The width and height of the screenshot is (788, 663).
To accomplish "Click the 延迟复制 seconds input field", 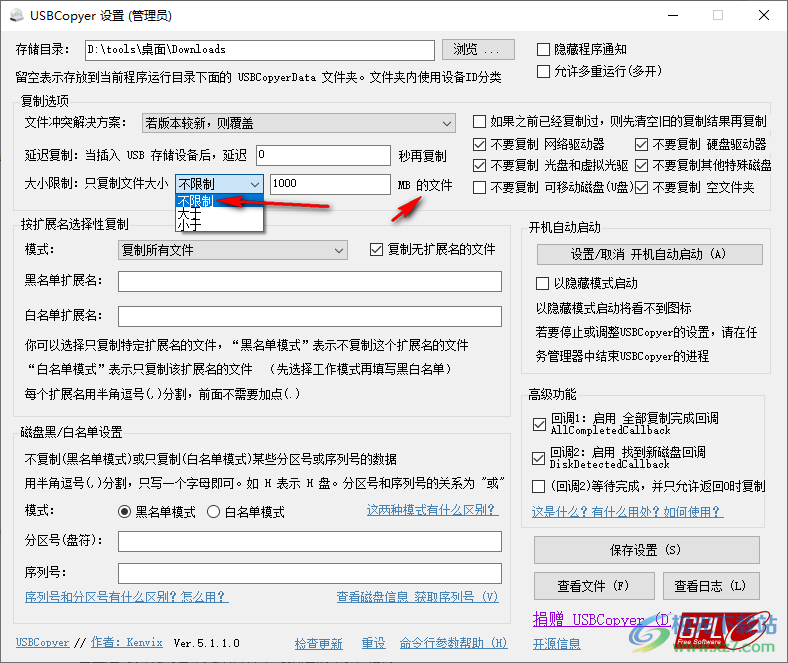I will (x=323, y=155).
